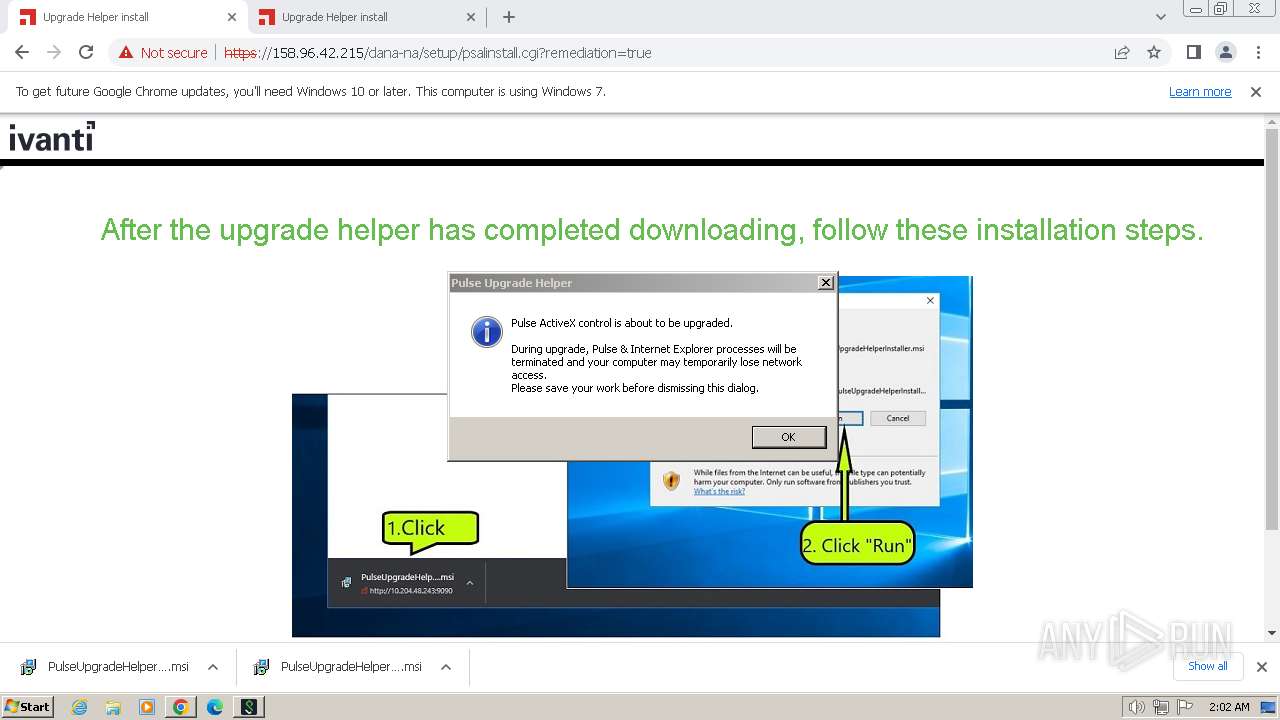Toggle the browser side panel
The width and height of the screenshot is (1280, 720).
click(1193, 52)
